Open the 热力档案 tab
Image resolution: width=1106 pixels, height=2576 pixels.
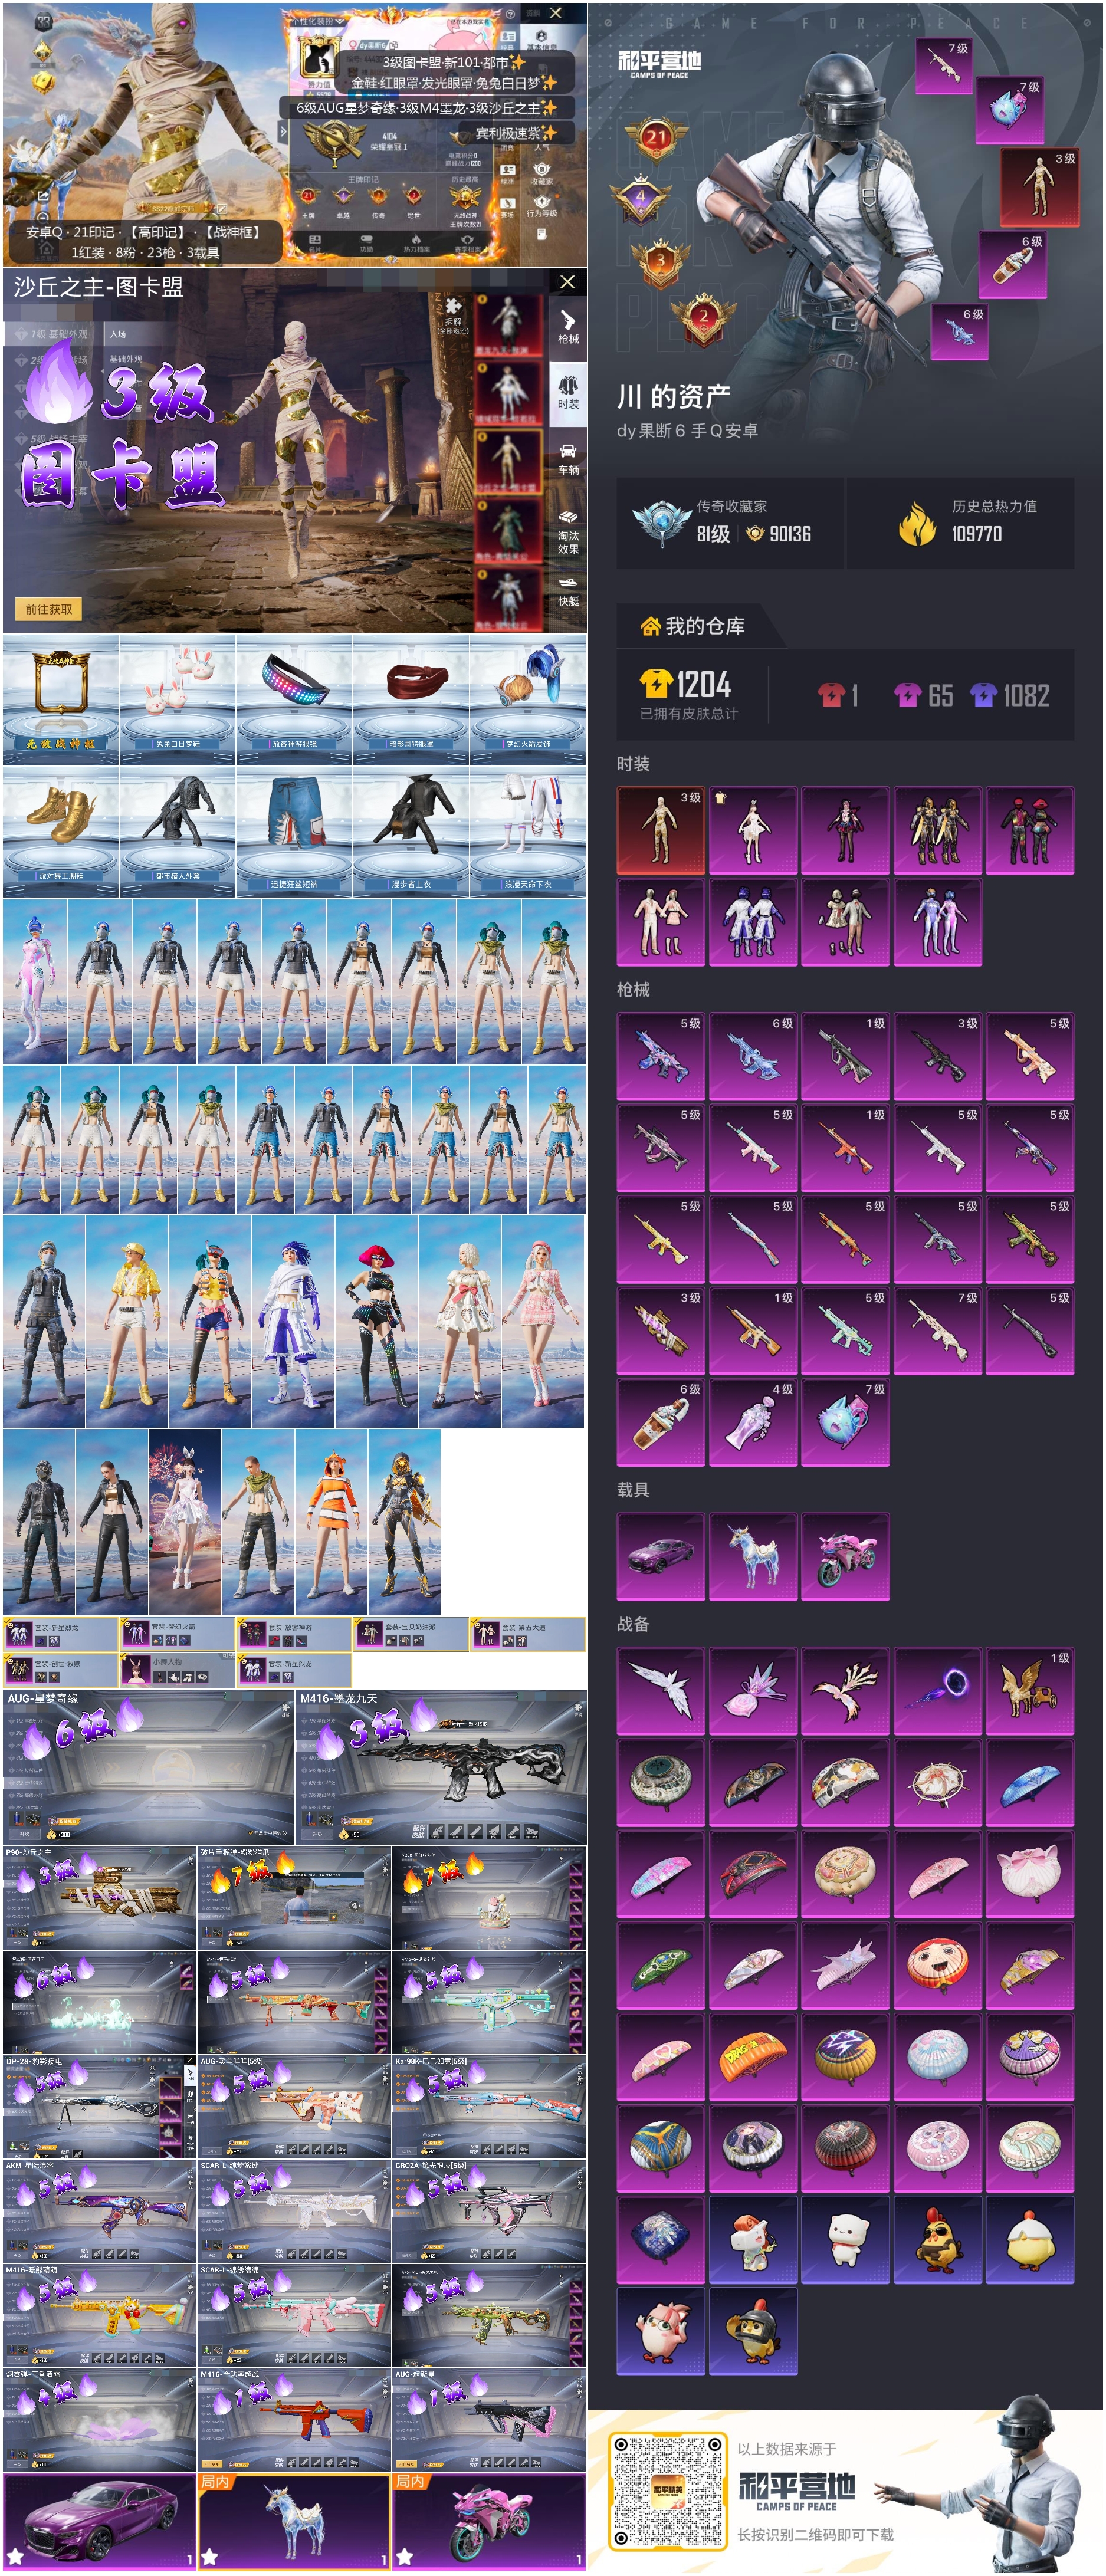click(416, 243)
